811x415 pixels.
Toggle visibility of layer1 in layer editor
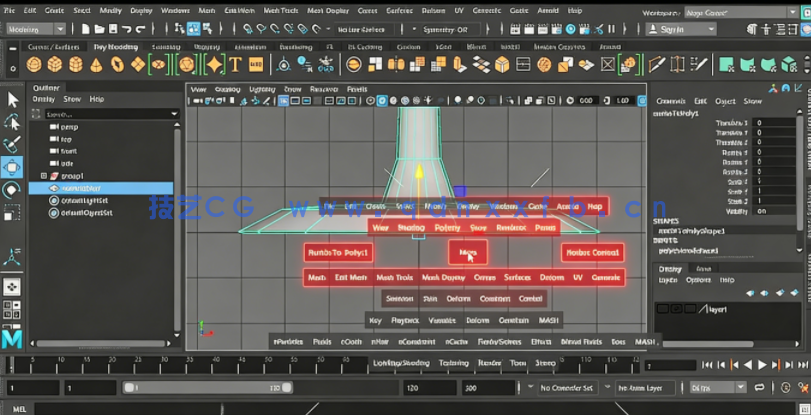(664, 309)
